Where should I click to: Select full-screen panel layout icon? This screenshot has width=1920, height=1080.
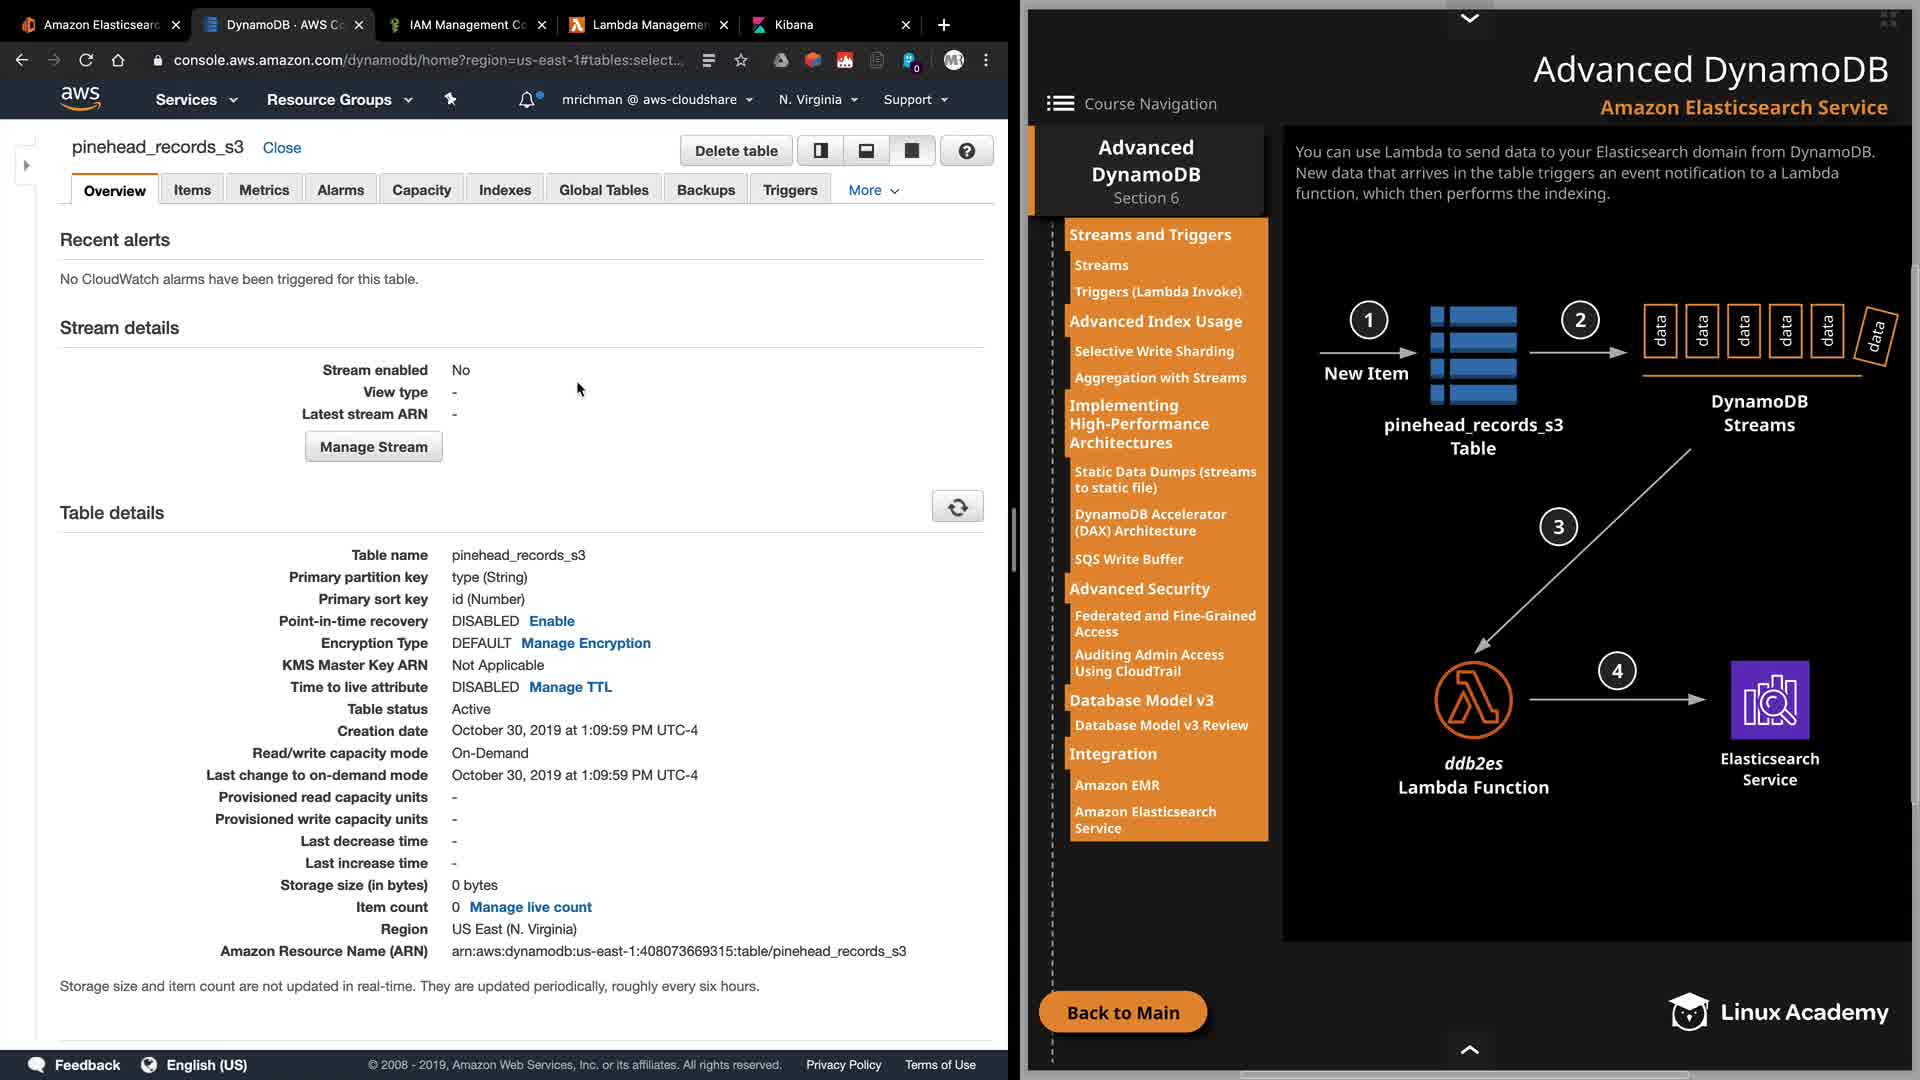[x=911, y=151]
